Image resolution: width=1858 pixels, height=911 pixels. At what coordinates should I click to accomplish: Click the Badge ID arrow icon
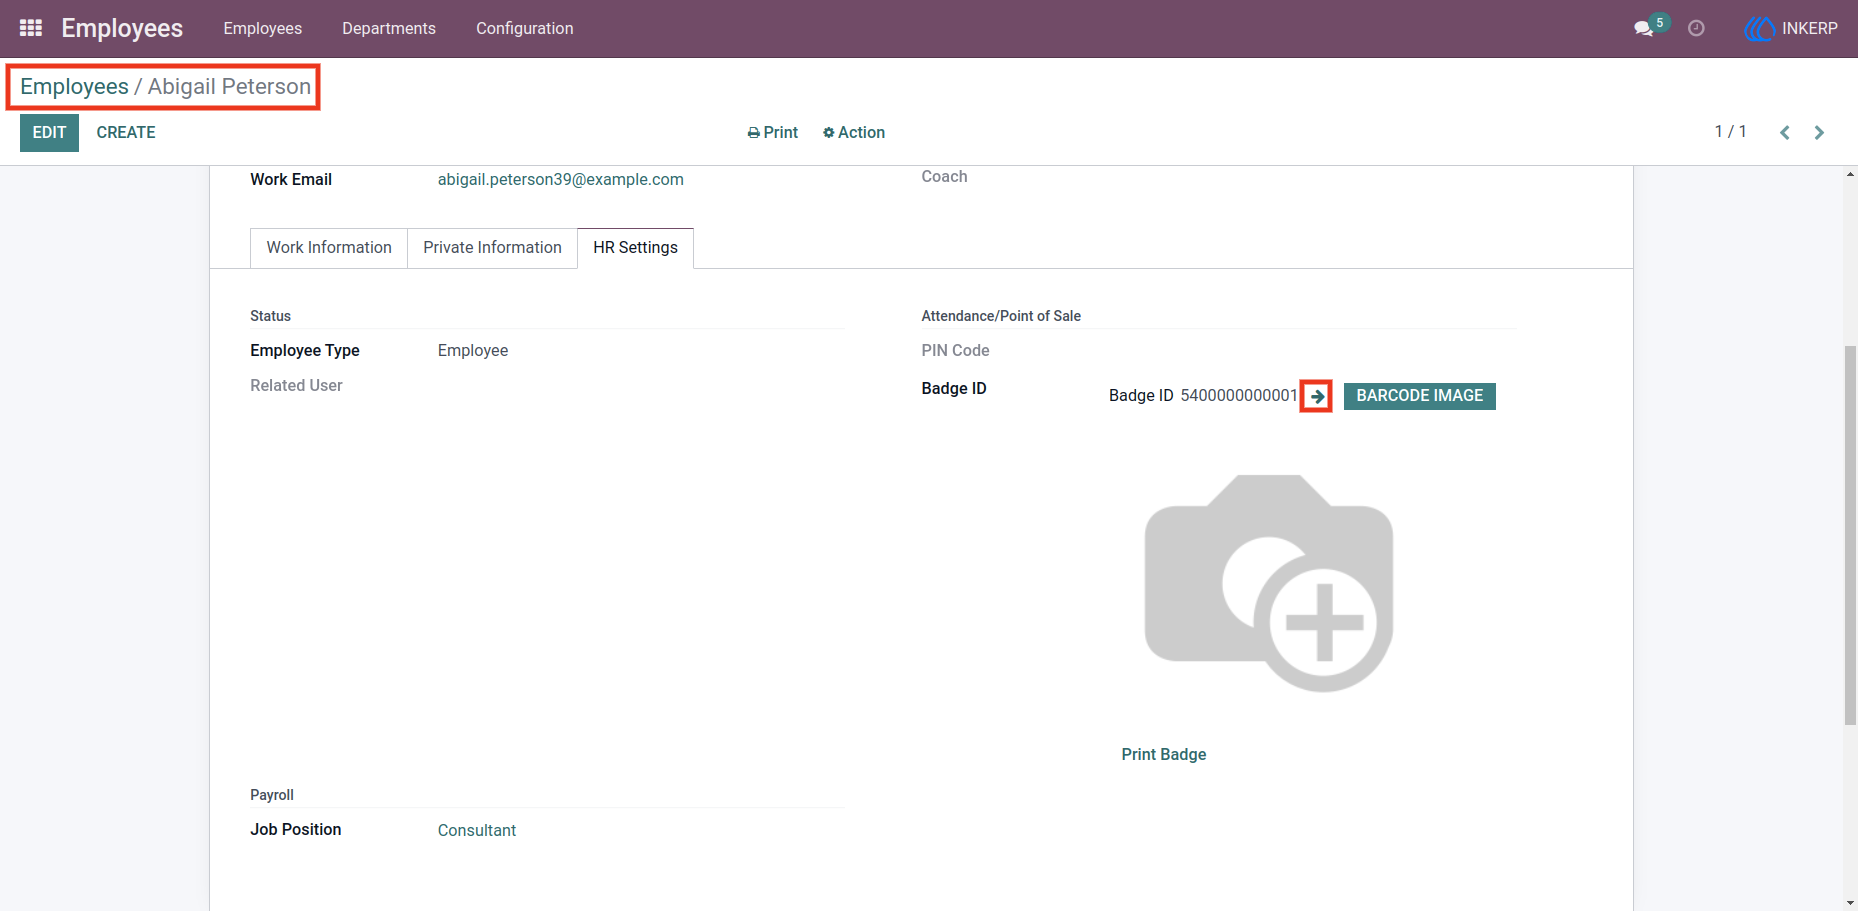pos(1317,396)
